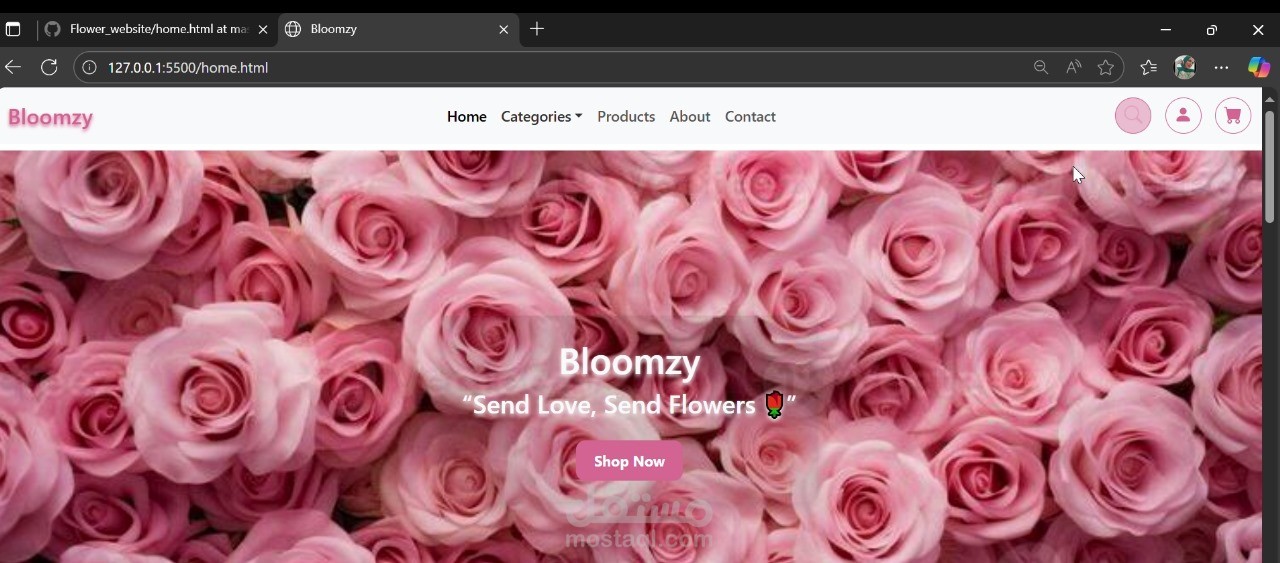
Task: Expand the Categories dropdown
Action: (541, 117)
